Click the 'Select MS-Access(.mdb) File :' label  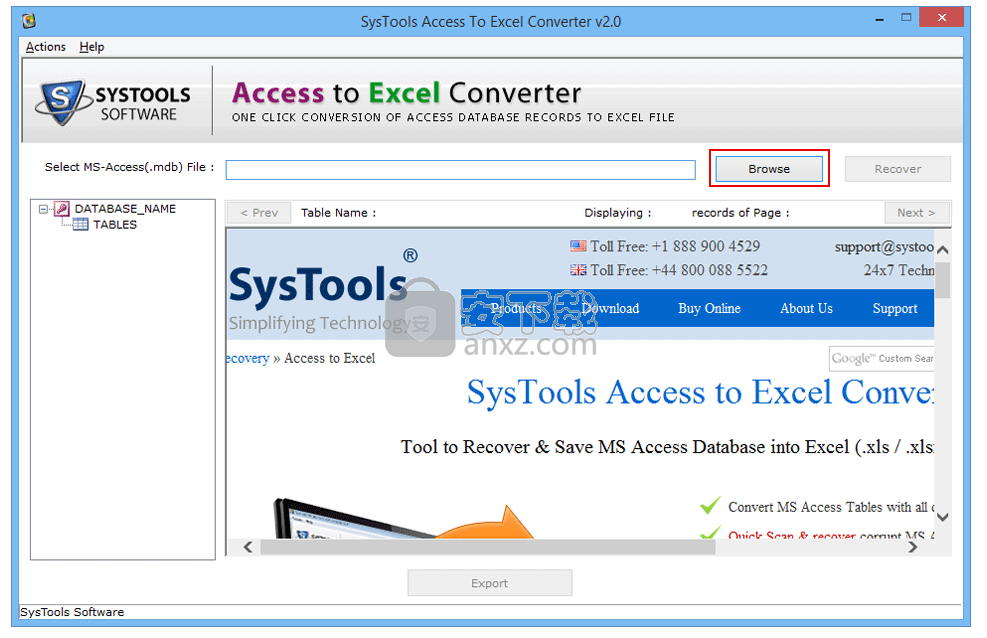129,167
